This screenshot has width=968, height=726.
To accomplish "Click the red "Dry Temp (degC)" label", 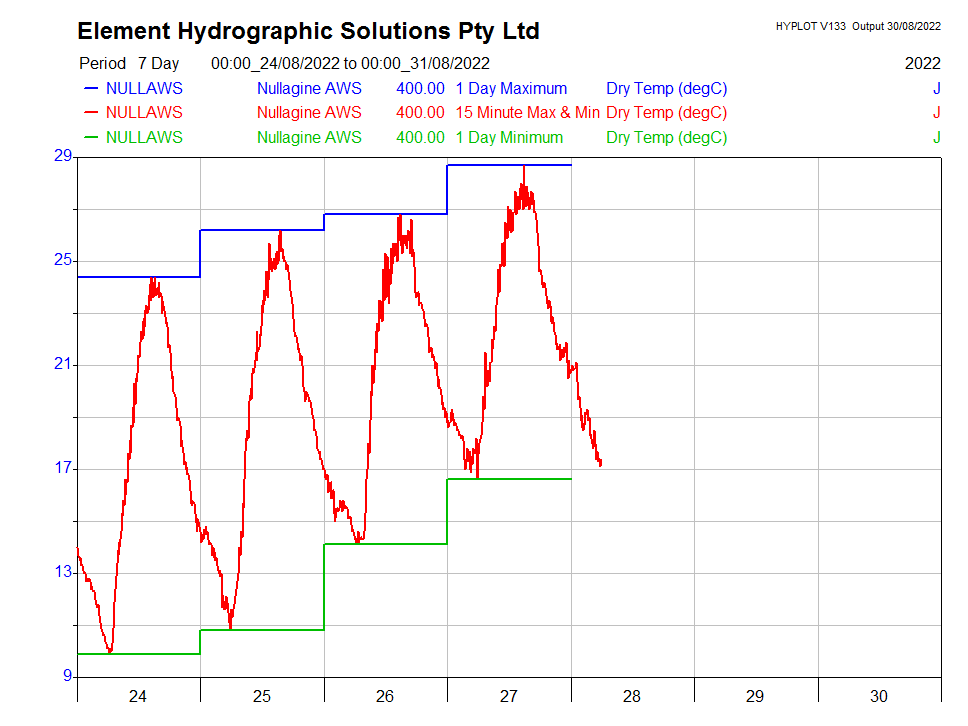I will point(666,113).
